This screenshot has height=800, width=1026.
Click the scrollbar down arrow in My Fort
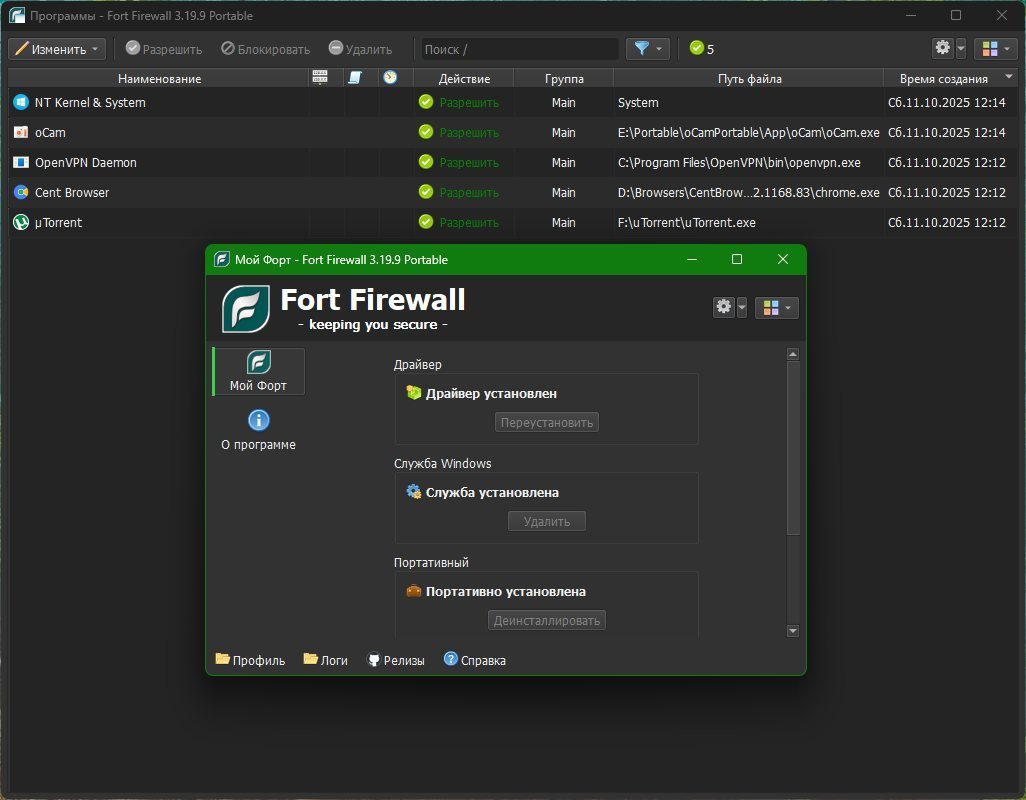click(x=792, y=631)
